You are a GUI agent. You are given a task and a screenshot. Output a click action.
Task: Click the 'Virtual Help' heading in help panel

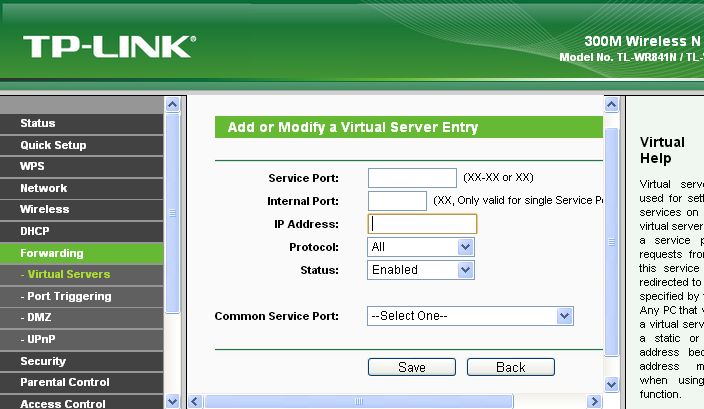662,150
